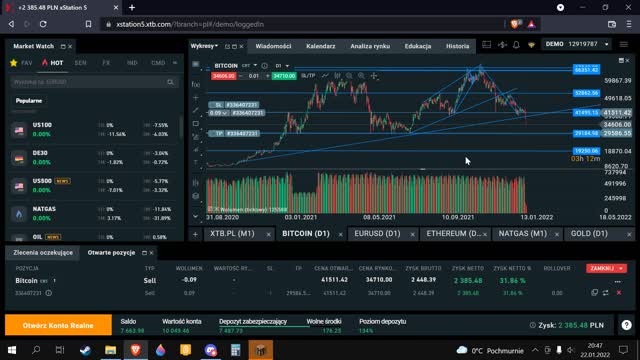640x360 pixels.
Task: Click the green buy price 34710.00
Action: pyautogui.click(x=284, y=76)
